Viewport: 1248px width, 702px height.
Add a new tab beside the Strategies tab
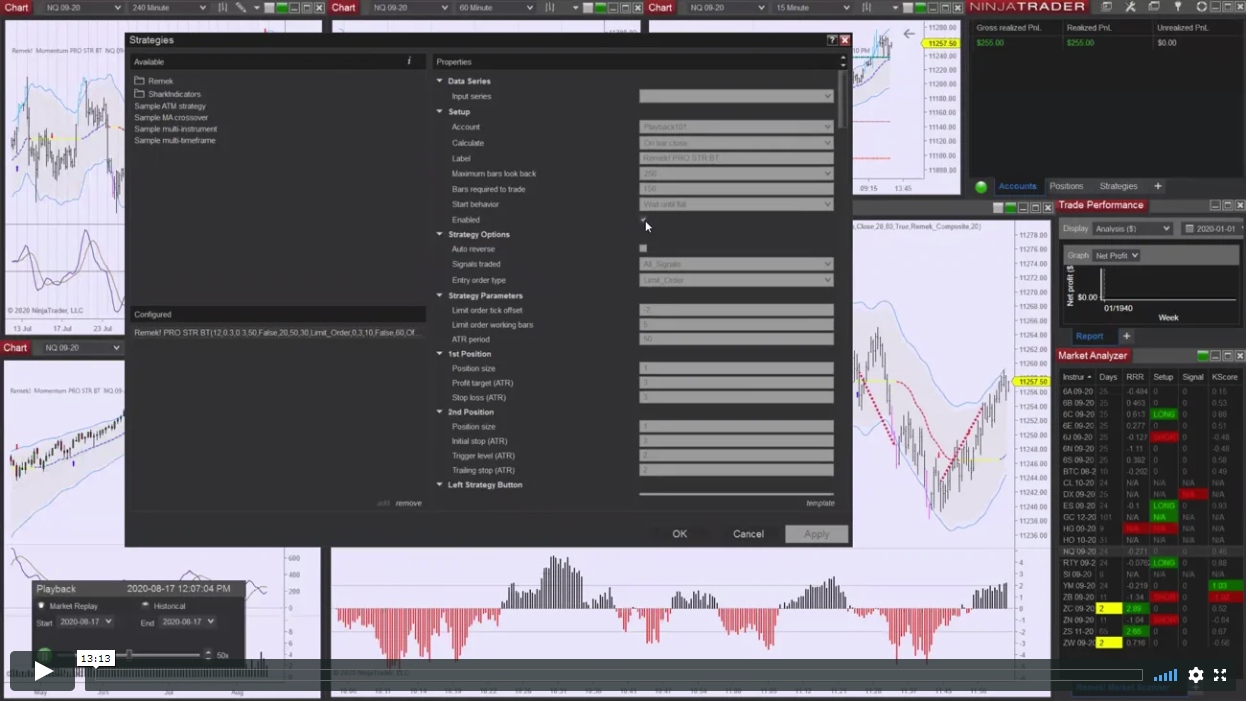coord(1158,186)
